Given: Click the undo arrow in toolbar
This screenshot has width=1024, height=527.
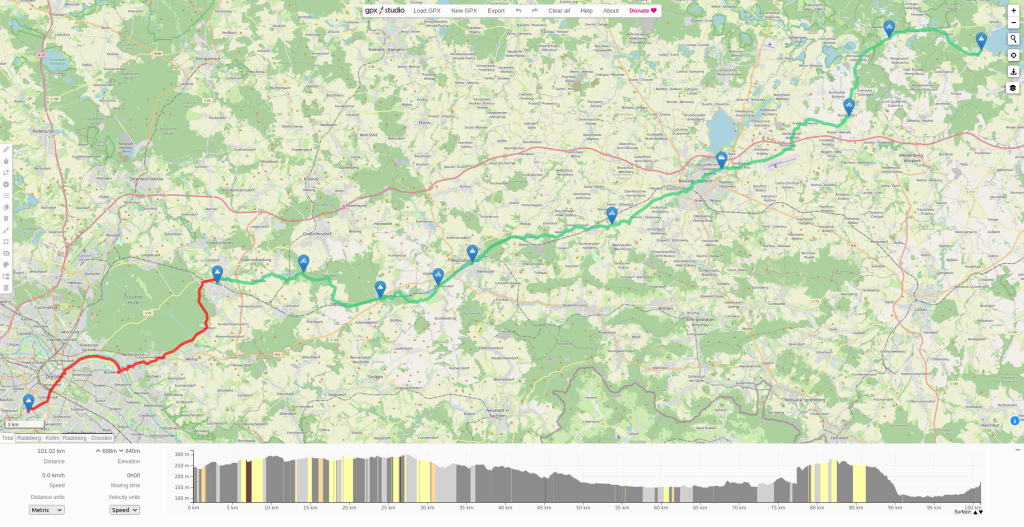Looking at the screenshot, I should (x=518, y=11).
